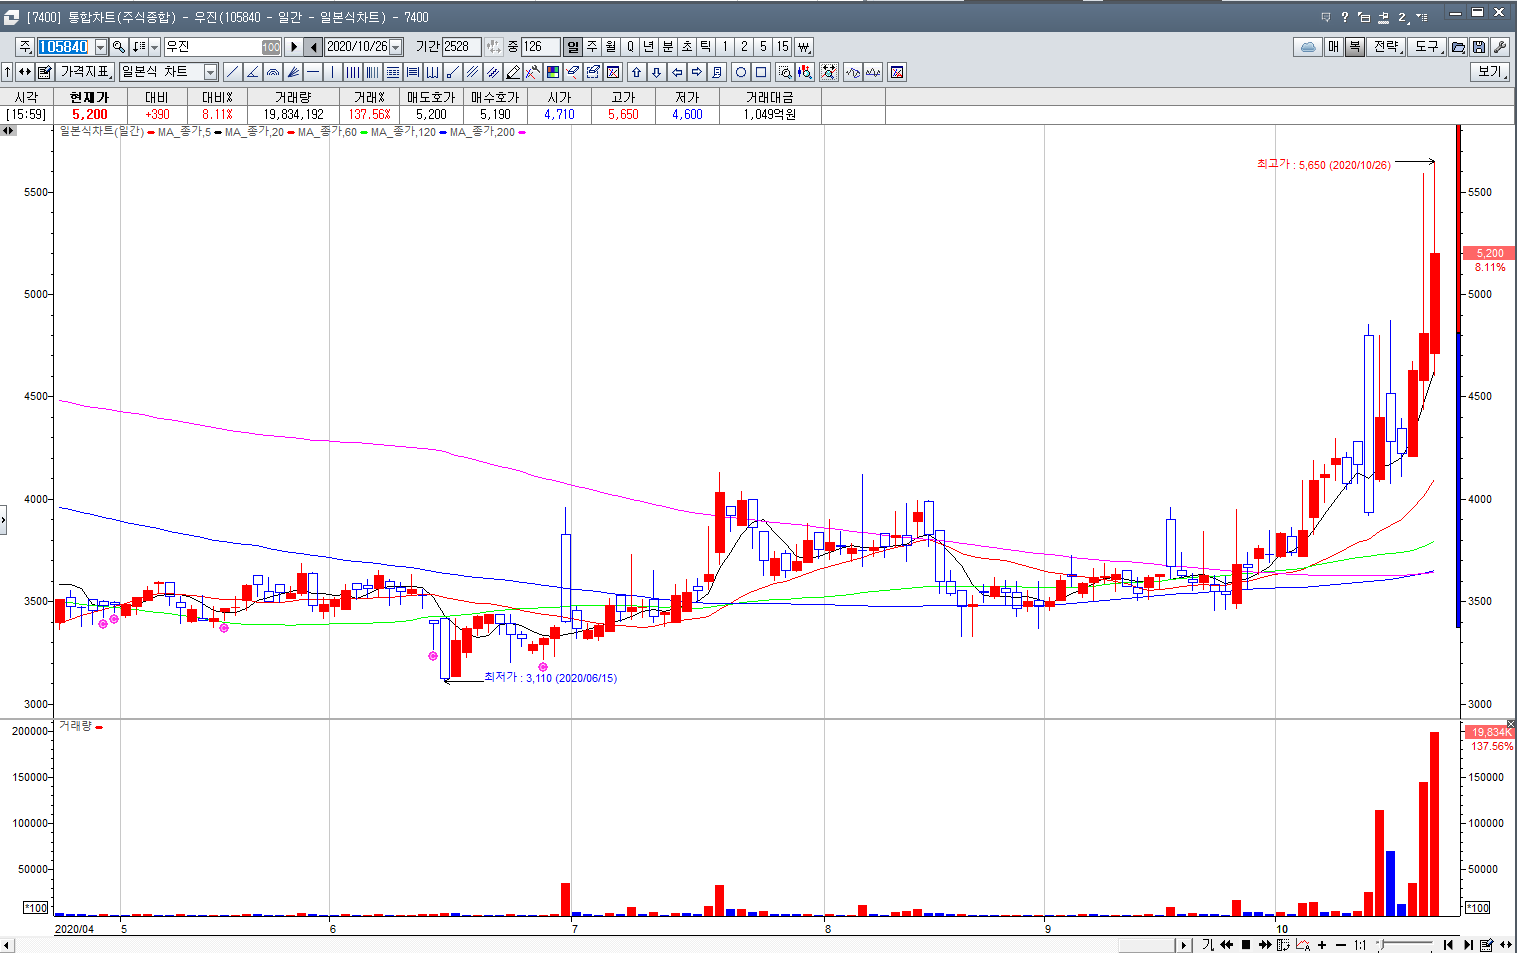Click the horizontal expand double-arrow icon
The height and width of the screenshot is (953, 1517).
tap(25, 72)
